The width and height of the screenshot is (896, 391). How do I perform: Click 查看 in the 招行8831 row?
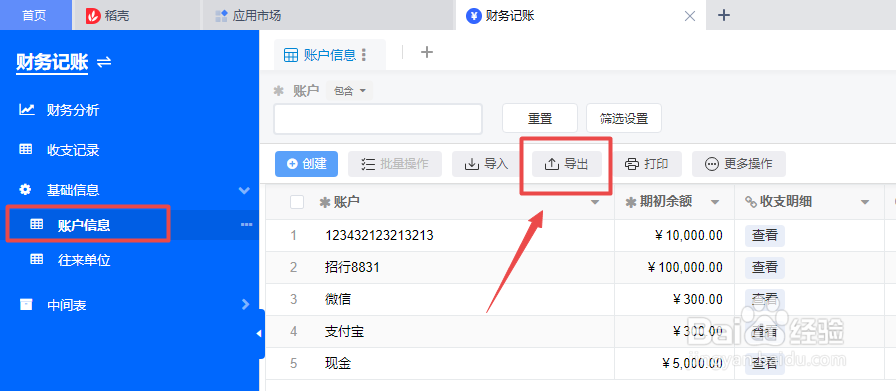point(765,267)
